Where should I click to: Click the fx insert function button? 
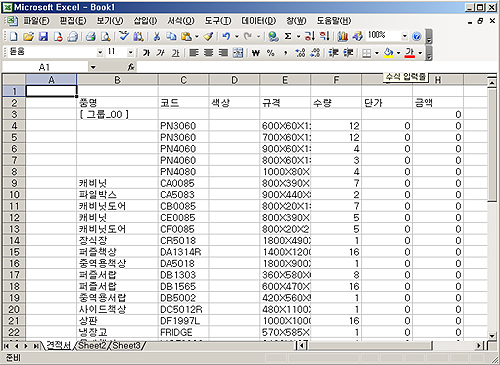pos(131,67)
